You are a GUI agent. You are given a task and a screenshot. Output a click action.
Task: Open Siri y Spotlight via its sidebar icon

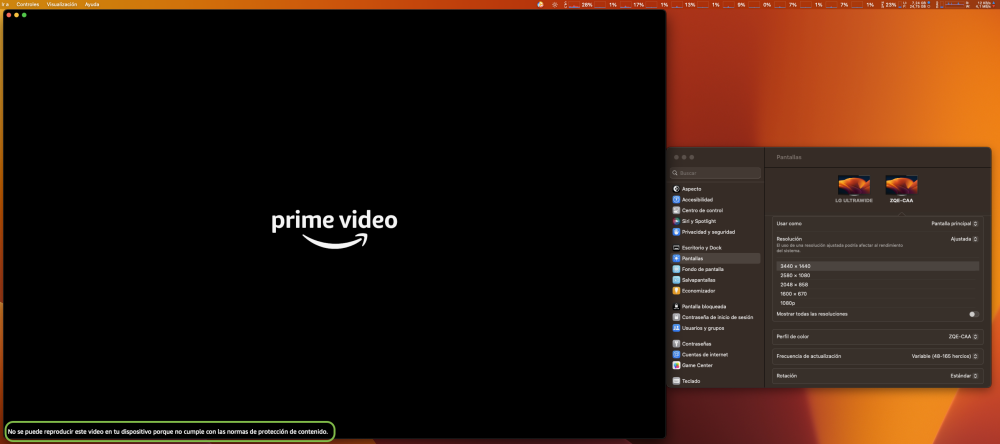tap(676, 221)
